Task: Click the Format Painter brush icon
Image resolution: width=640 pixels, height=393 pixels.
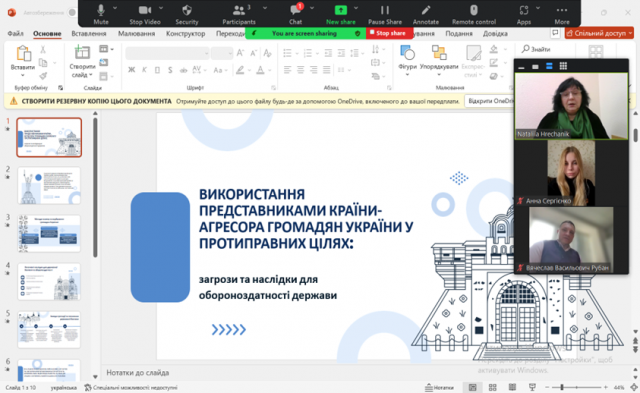Action: point(43,75)
